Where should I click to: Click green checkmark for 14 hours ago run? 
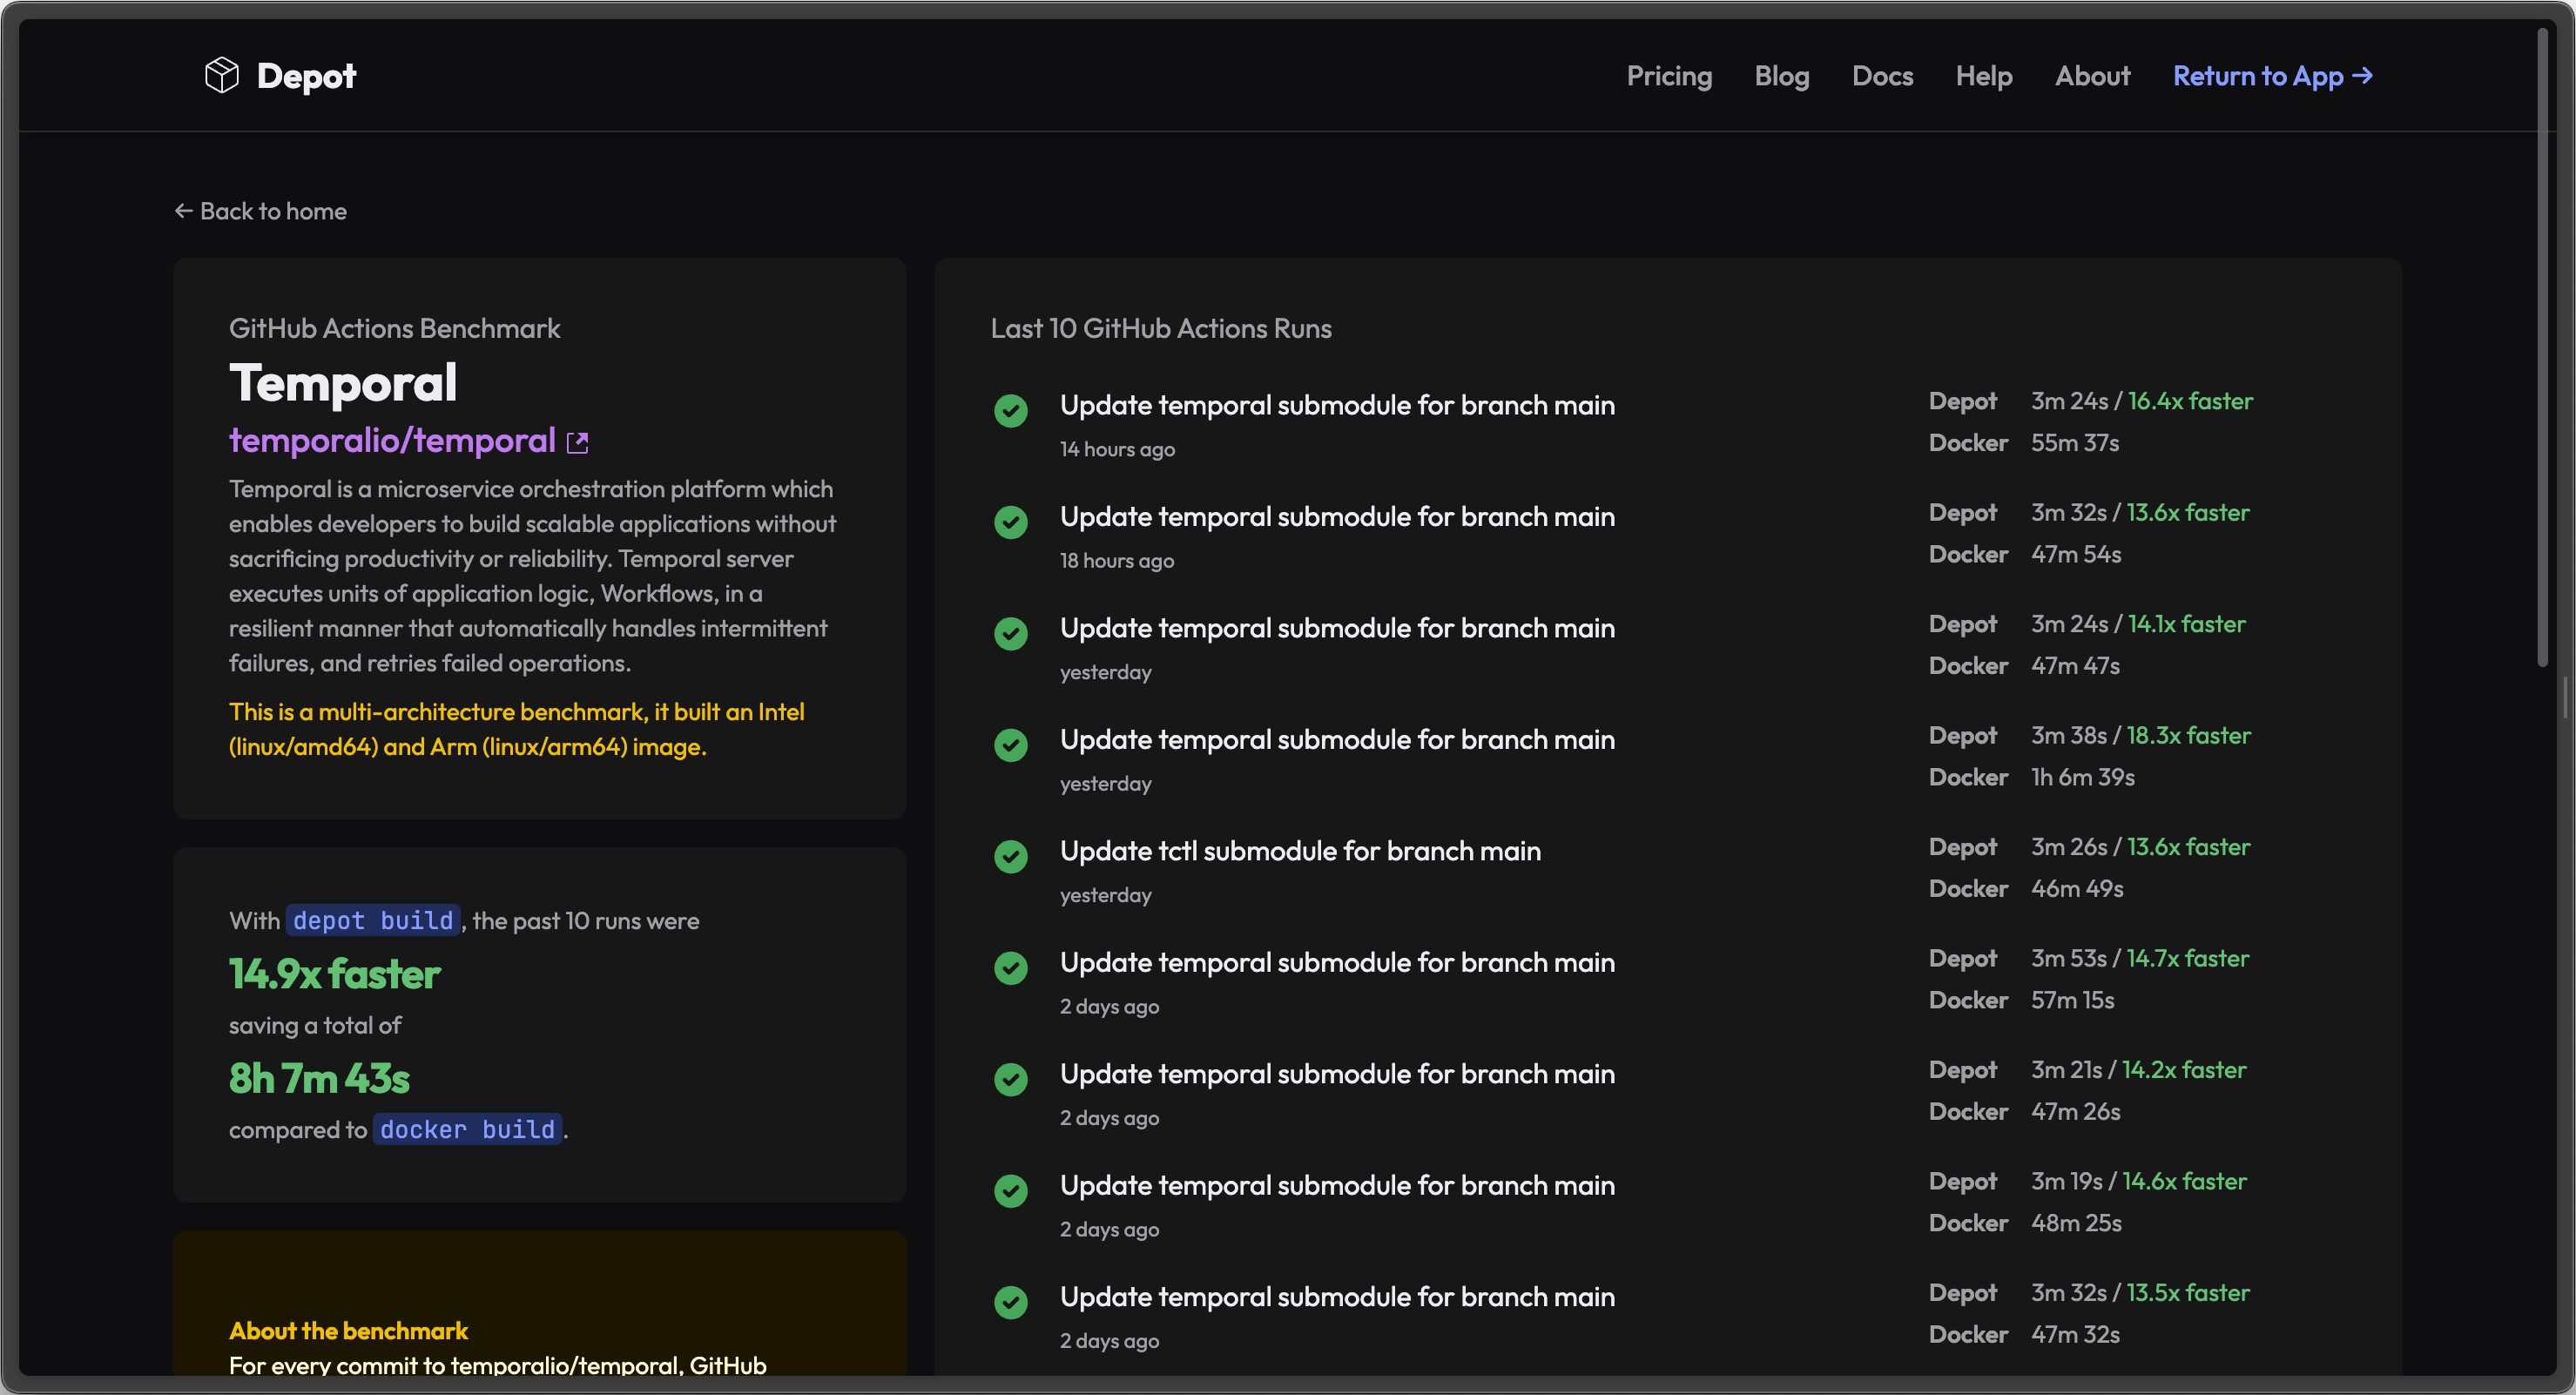click(1010, 410)
